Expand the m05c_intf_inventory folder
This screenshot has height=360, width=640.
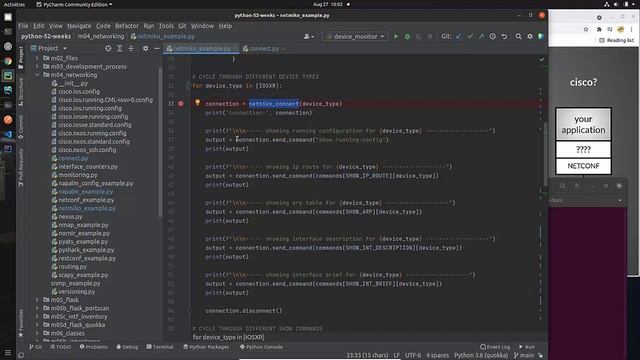38,316
